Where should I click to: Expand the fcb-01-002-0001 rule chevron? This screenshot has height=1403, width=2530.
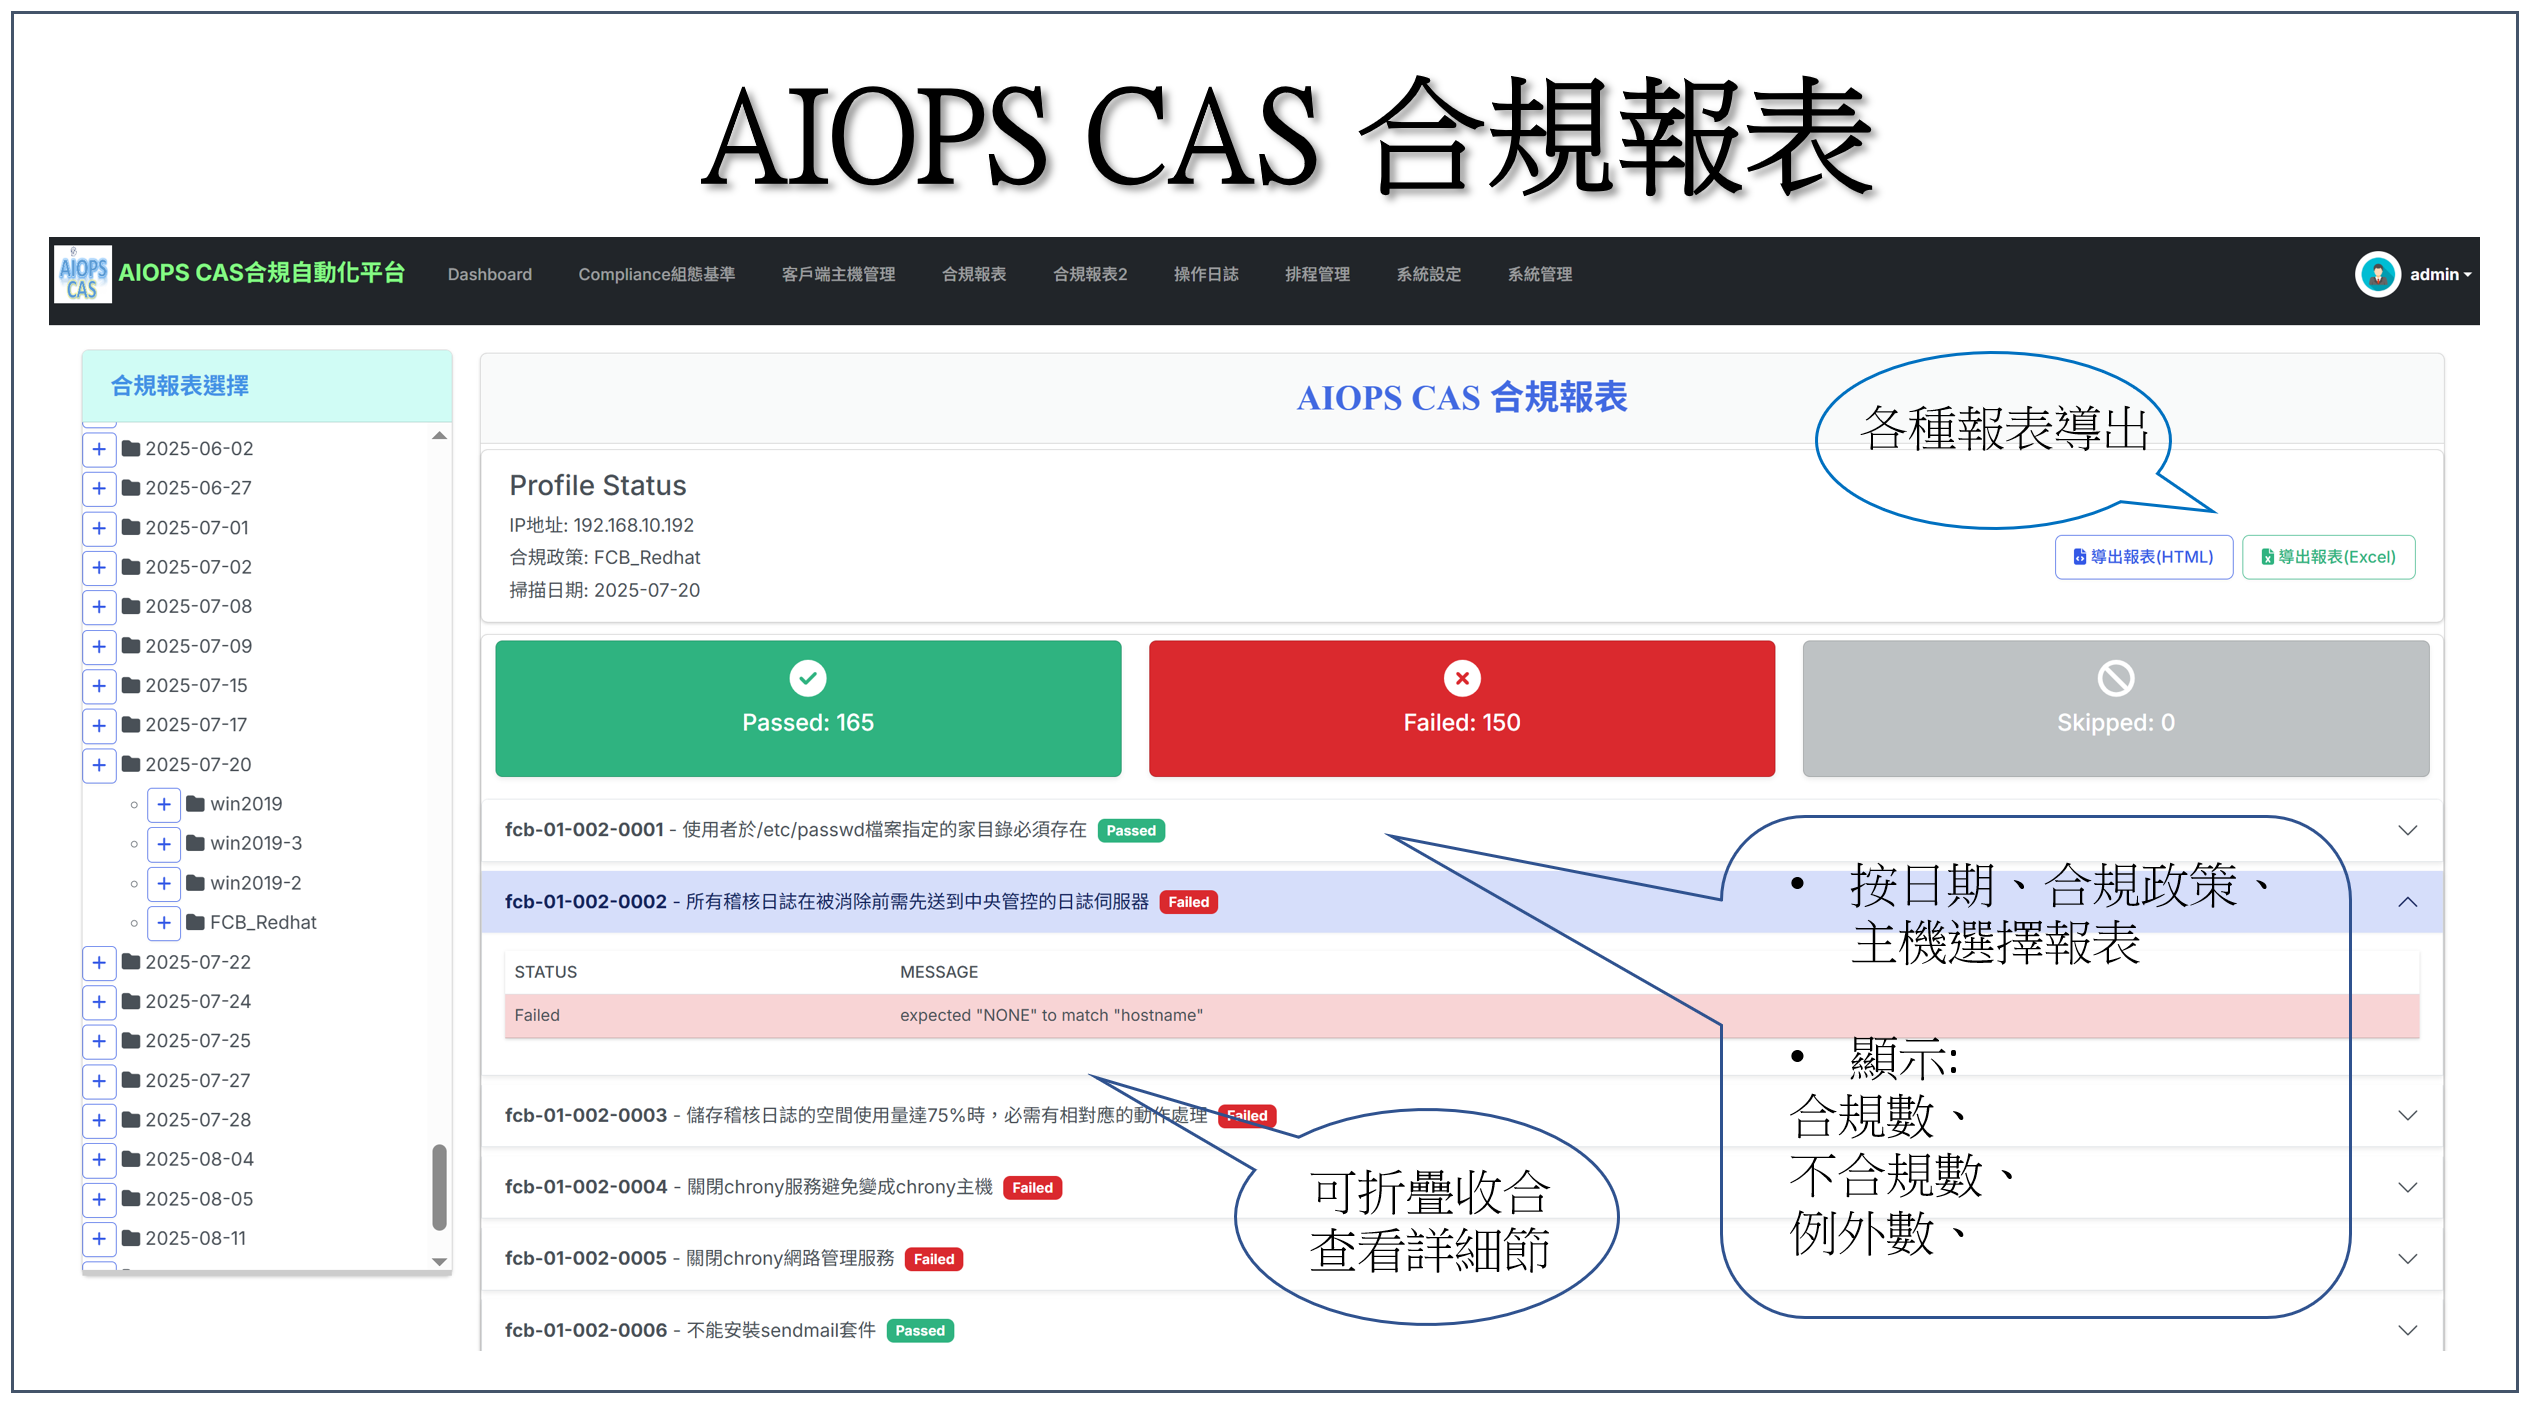(2407, 830)
